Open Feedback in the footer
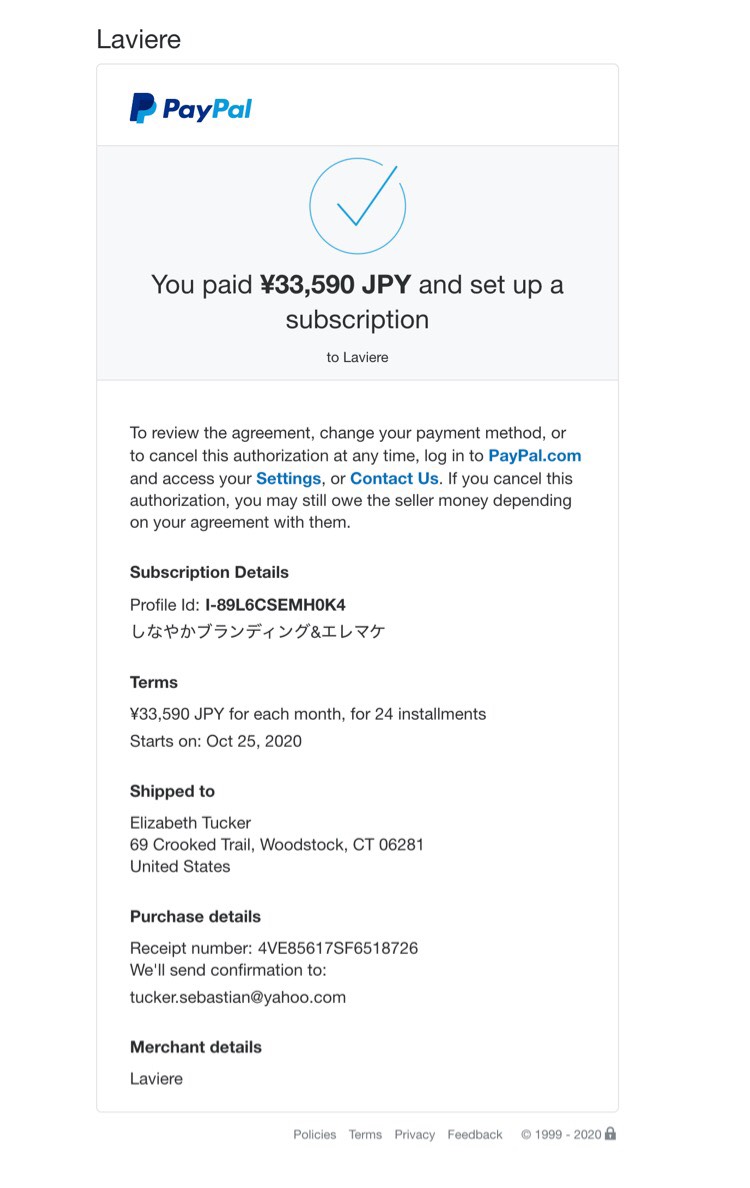This screenshot has height=1188, width=750. 475,1134
